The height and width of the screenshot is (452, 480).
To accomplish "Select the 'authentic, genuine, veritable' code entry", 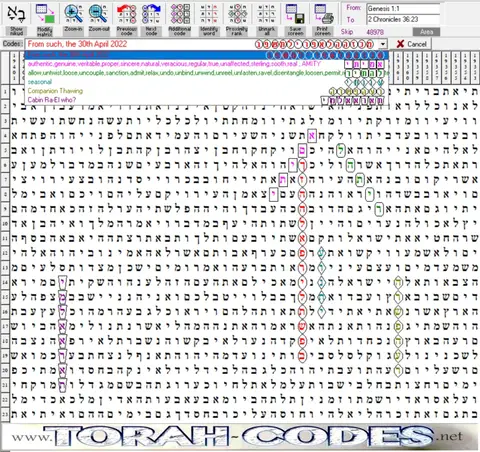I will (x=207, y=64).
